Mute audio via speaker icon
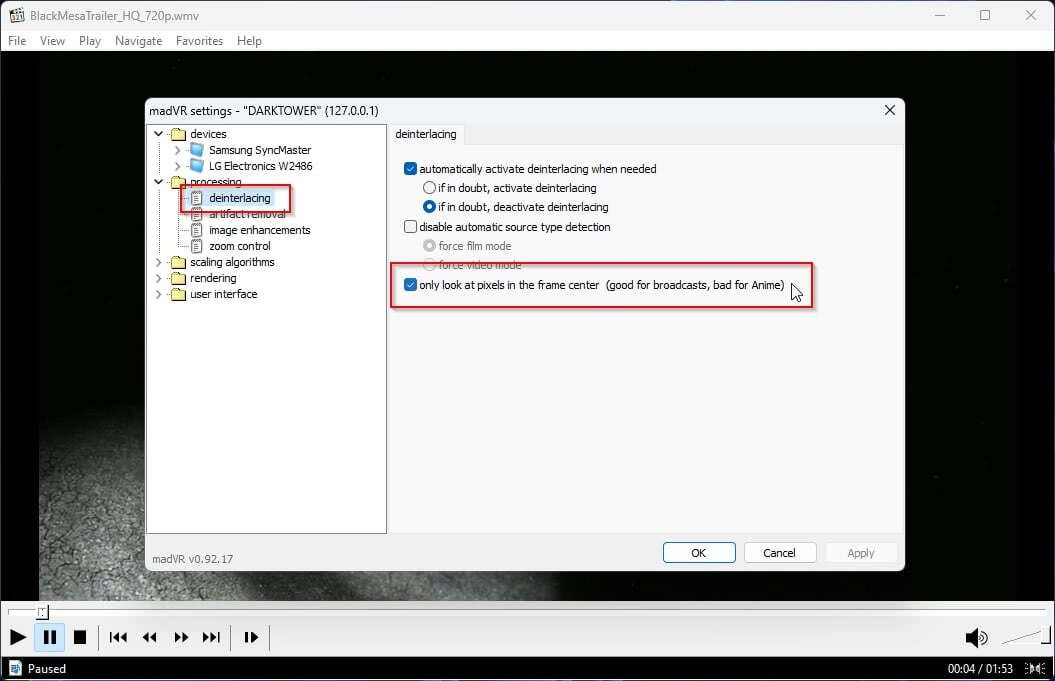Viewport: 1055px width, 681px height. click(976, 637)
